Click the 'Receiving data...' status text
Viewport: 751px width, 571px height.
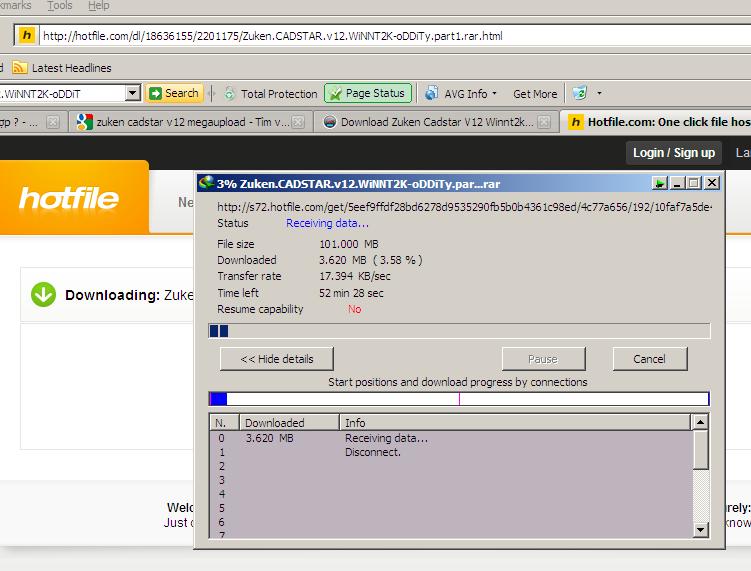(327, 223)
